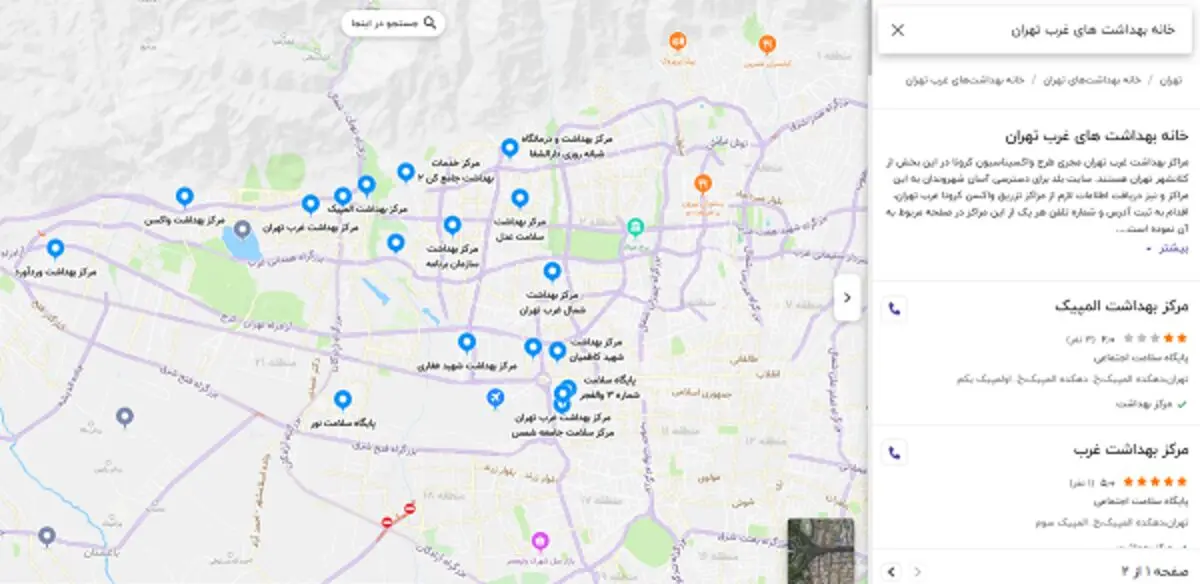
Task: Click the pink marker at the bottom of the map
Action: 540,542
